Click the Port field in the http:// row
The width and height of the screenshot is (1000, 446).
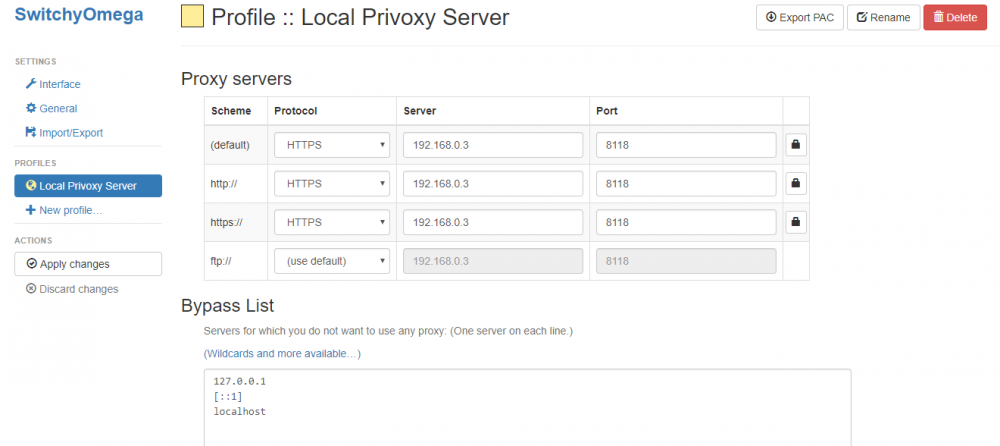pyautogui.click(x=686, y=184)
